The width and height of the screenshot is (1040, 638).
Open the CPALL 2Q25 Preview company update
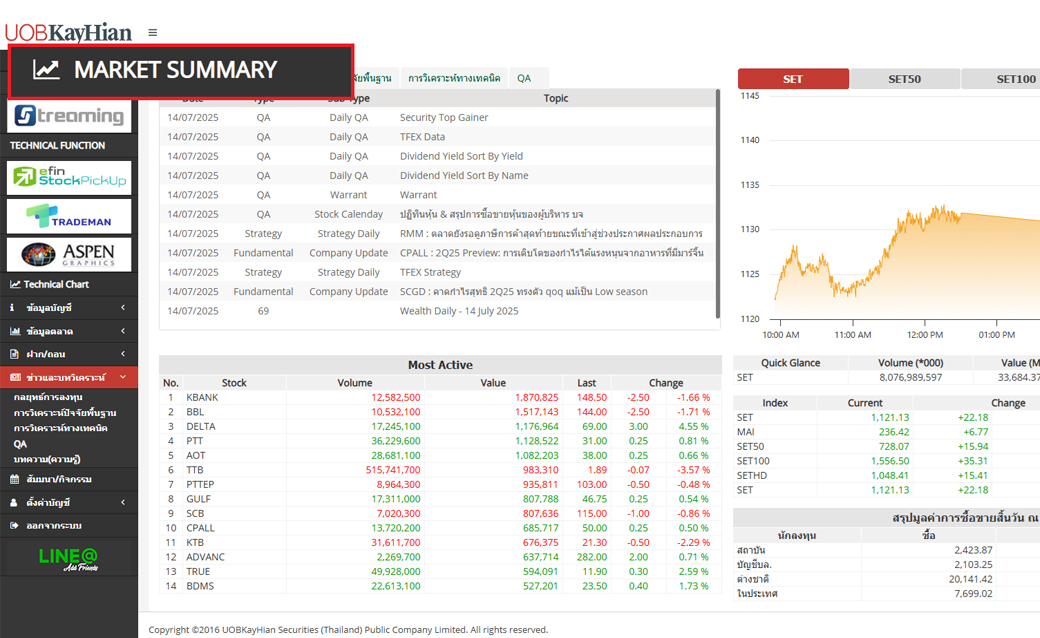(552, 253)
